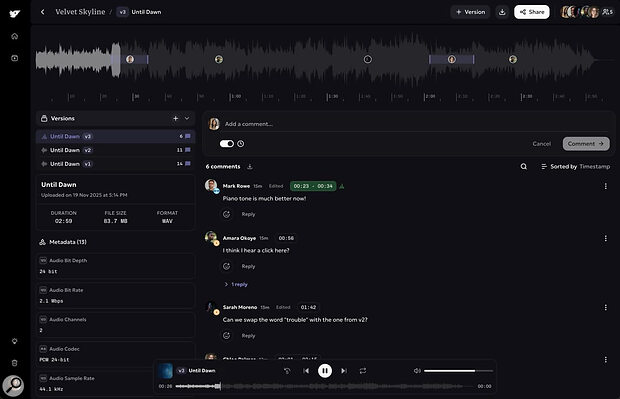Viewport: 620px width, 399px height.
Task: Reply to Amara Okoye's comment
Action: [248, 266]
